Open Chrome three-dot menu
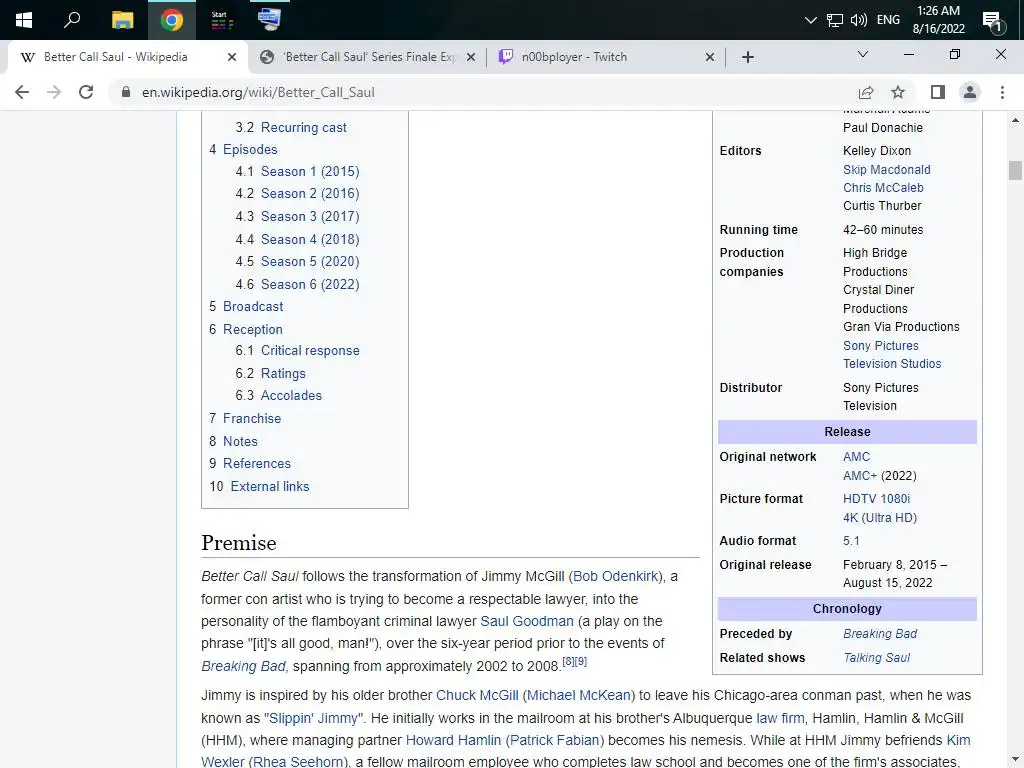1024x768 pixels. click(x=1002, y=92)
